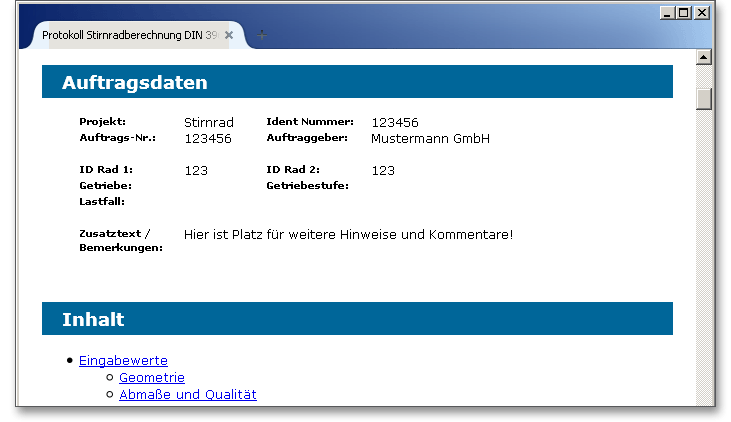
Task: Click the Projekt value Stirnrad
Action: (209, 123)
